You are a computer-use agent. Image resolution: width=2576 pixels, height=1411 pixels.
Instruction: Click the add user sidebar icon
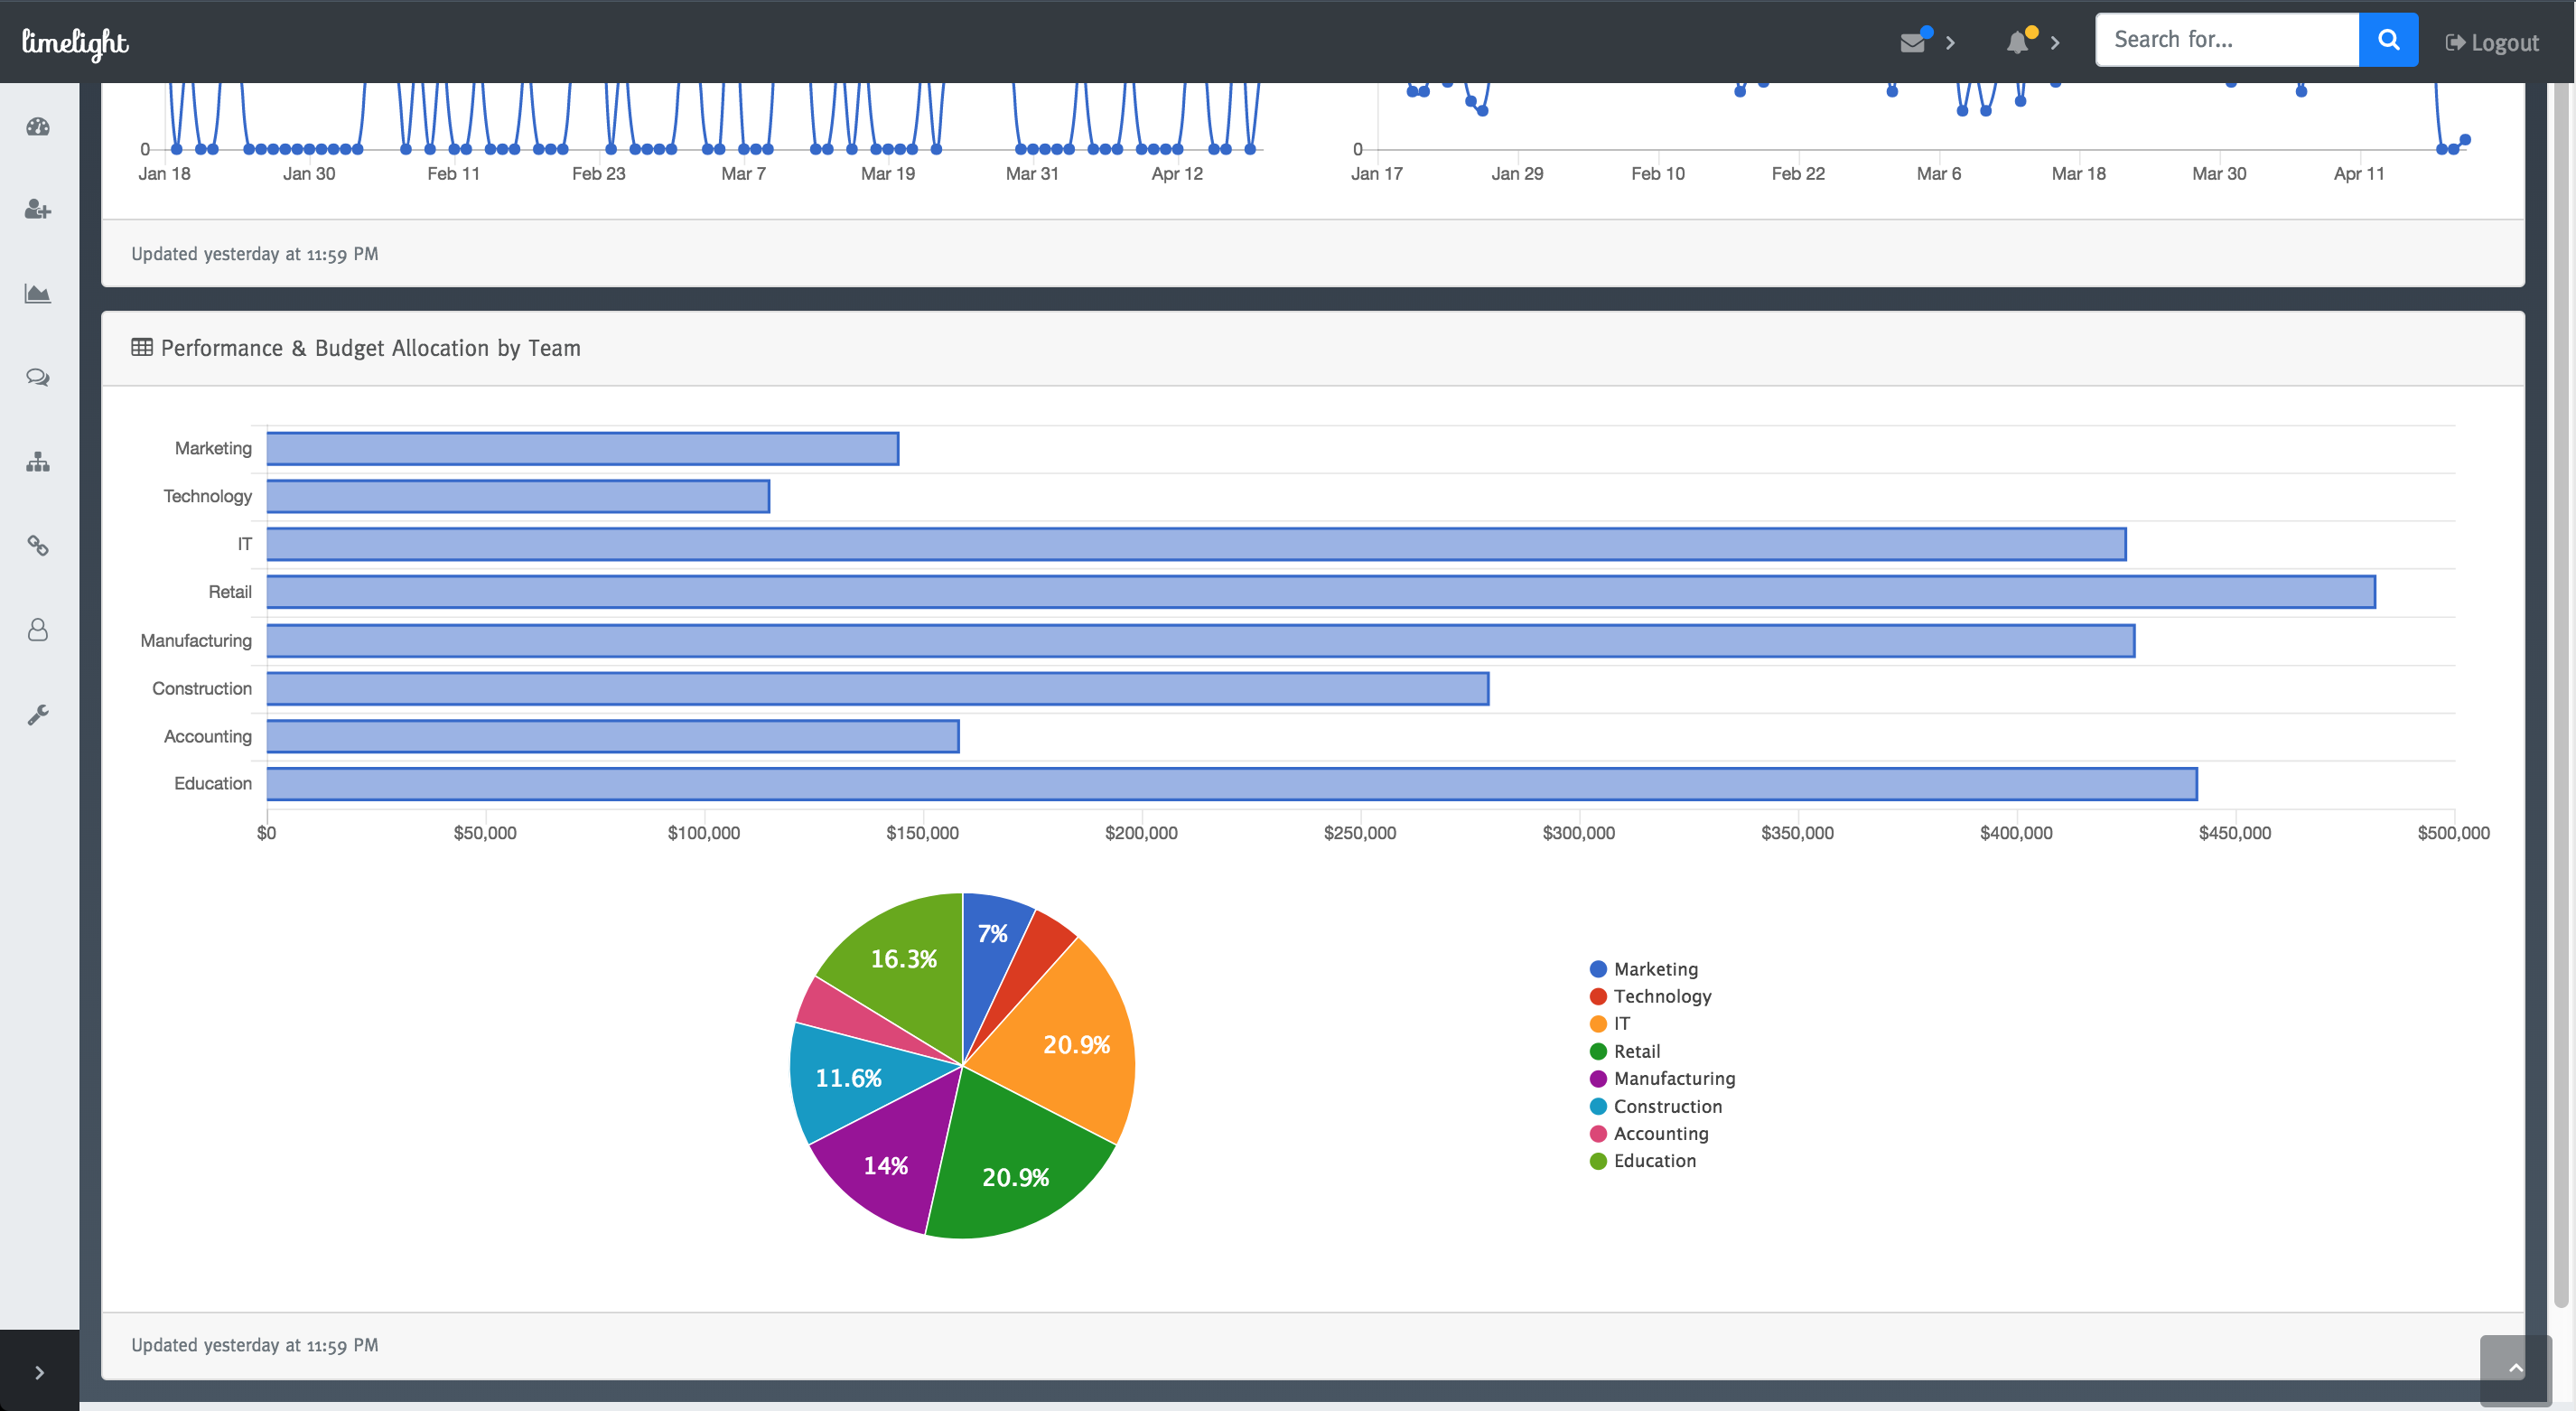coord(38,210)
